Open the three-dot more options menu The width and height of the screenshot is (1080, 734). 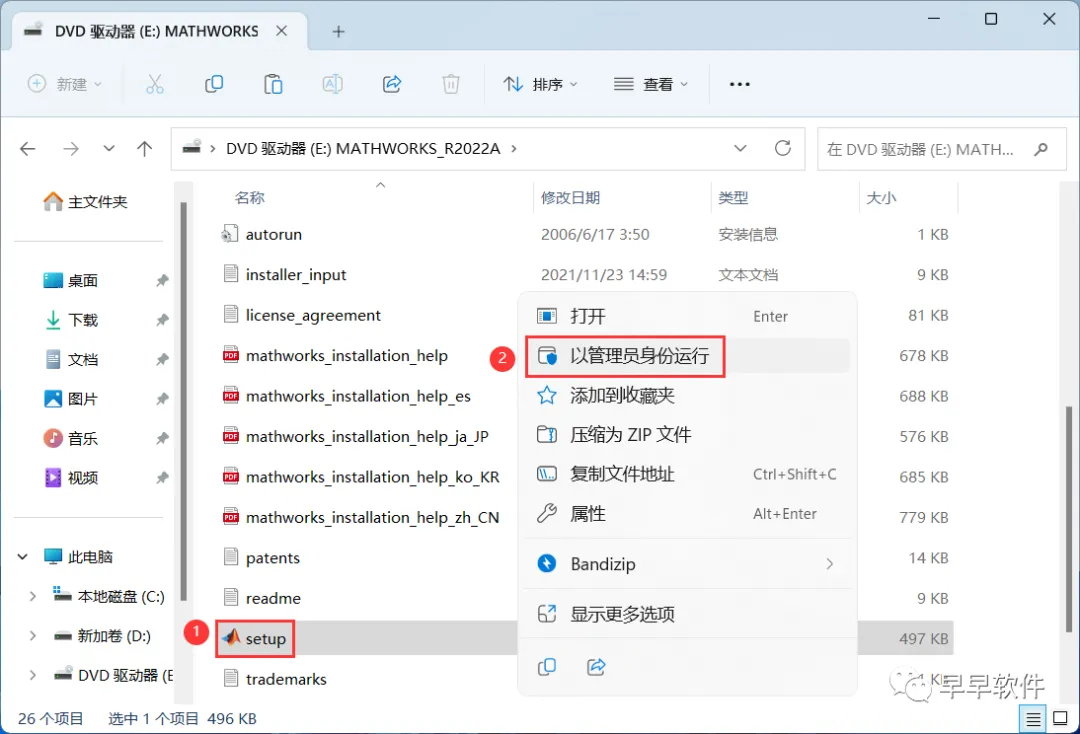pos(739,84)
